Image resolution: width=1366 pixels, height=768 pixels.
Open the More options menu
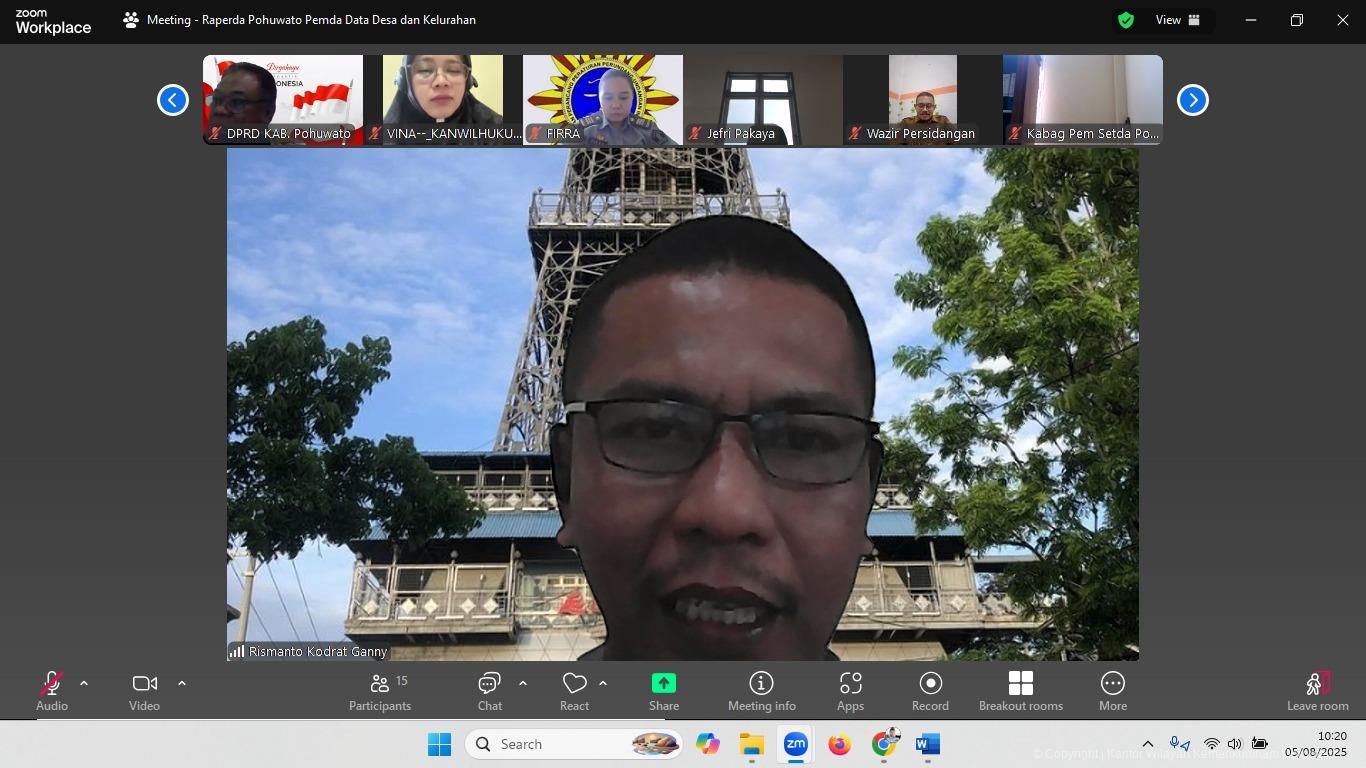tap(1112, 691)
